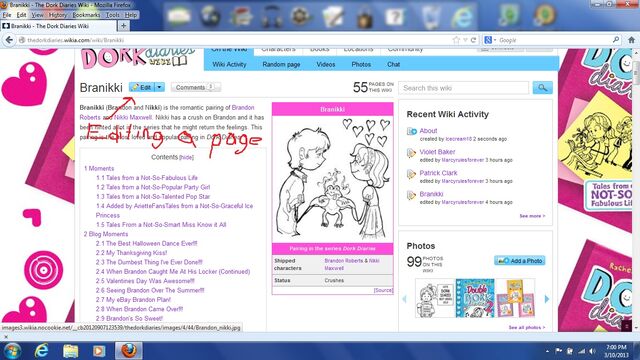Click the Google search magnifier icon
The height and width of the screenshot is (360, 640).
point(616,40)
